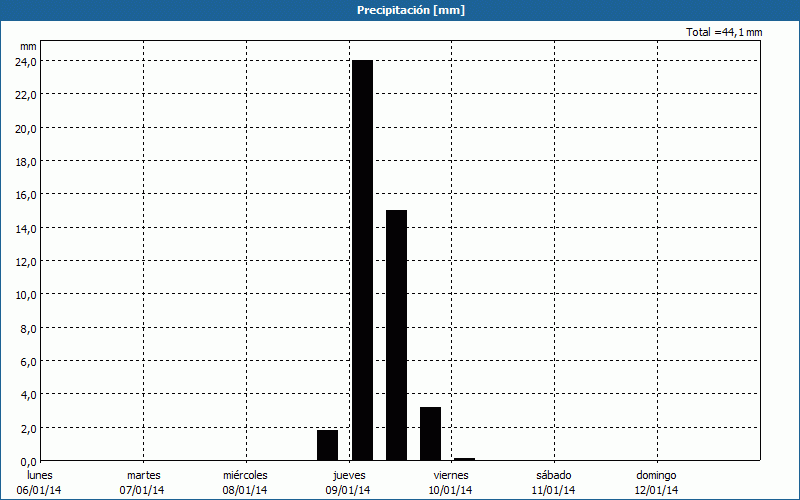
Task: Select the miércoles 08/01/14 date label
Action: (x=245, y=482)
